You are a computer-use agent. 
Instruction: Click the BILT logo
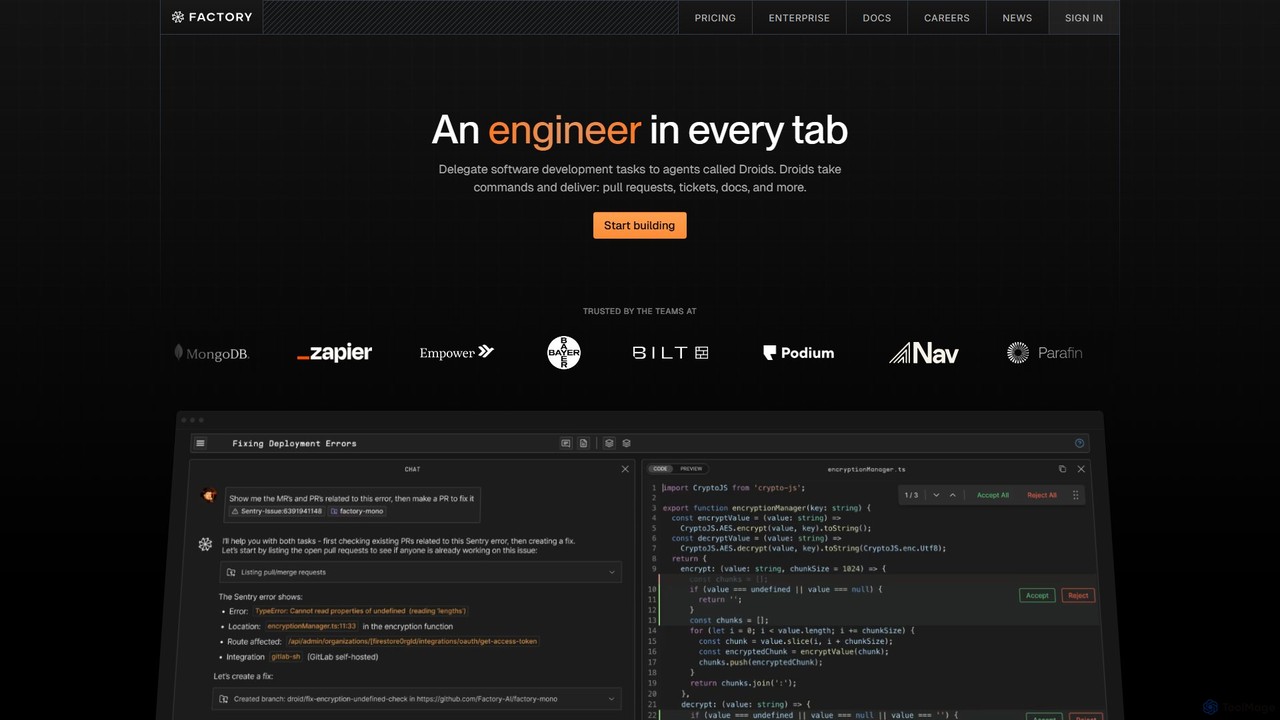pyautogui.click(x=670, y=353)
